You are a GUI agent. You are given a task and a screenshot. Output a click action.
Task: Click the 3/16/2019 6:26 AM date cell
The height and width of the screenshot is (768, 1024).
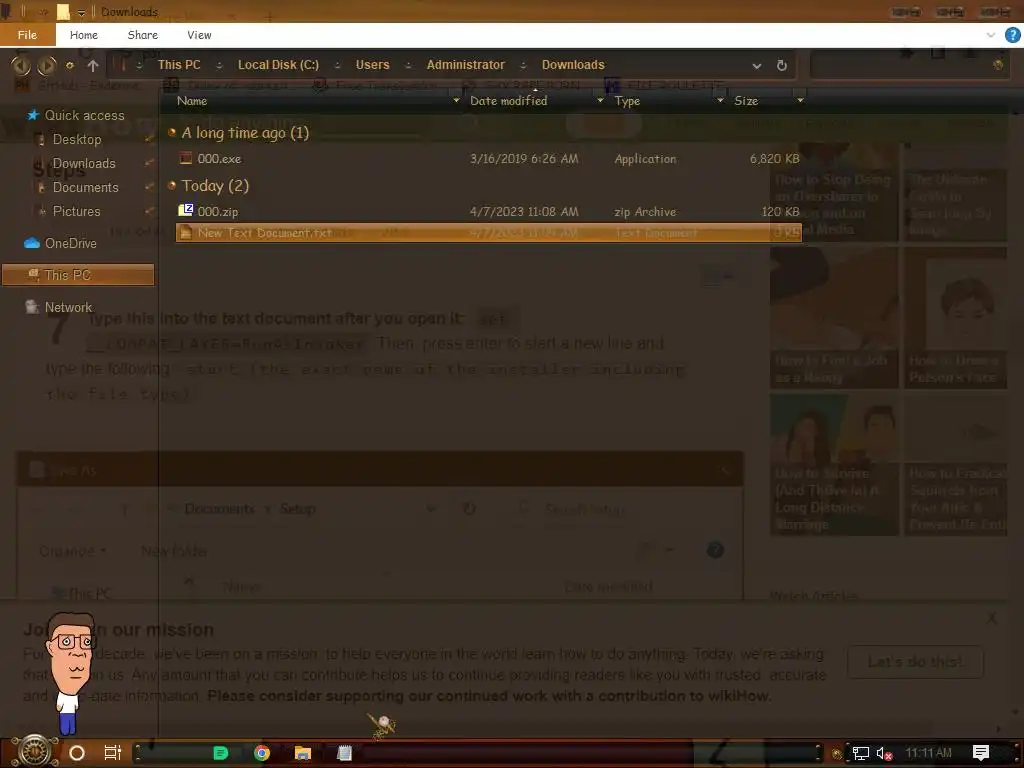tap(524, 159)
